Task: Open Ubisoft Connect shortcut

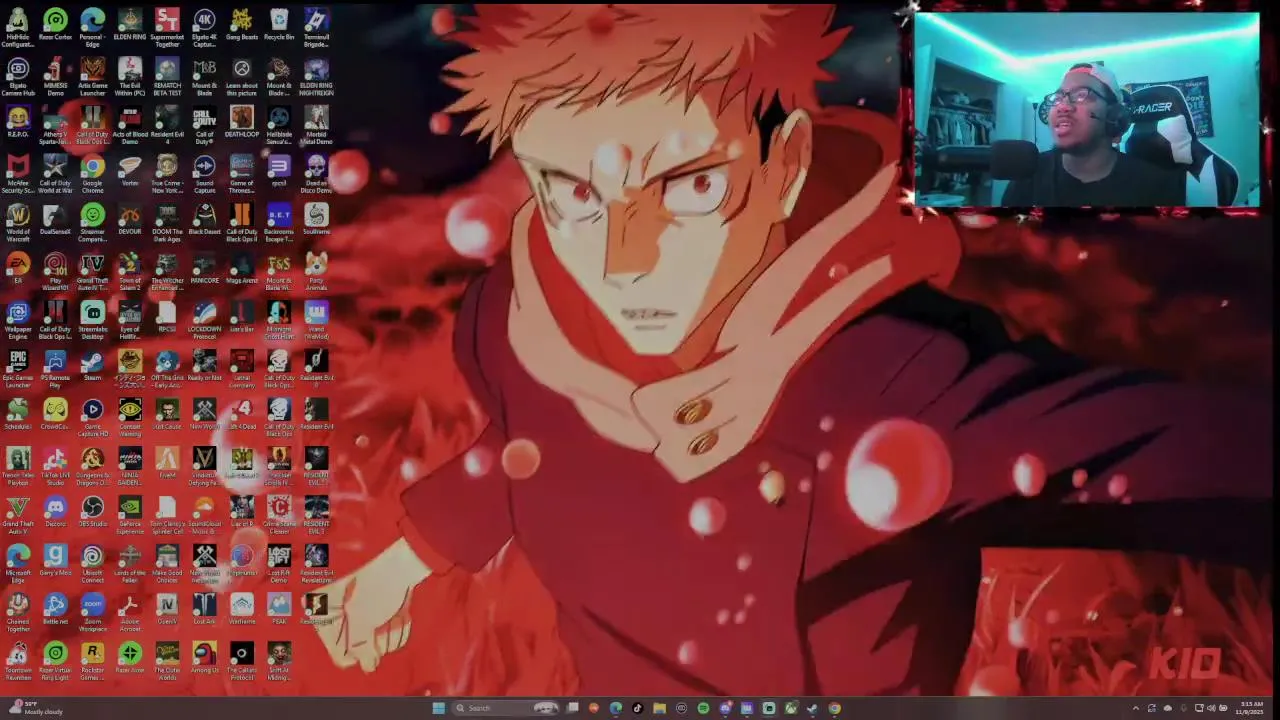Action: tap(93, 565)
